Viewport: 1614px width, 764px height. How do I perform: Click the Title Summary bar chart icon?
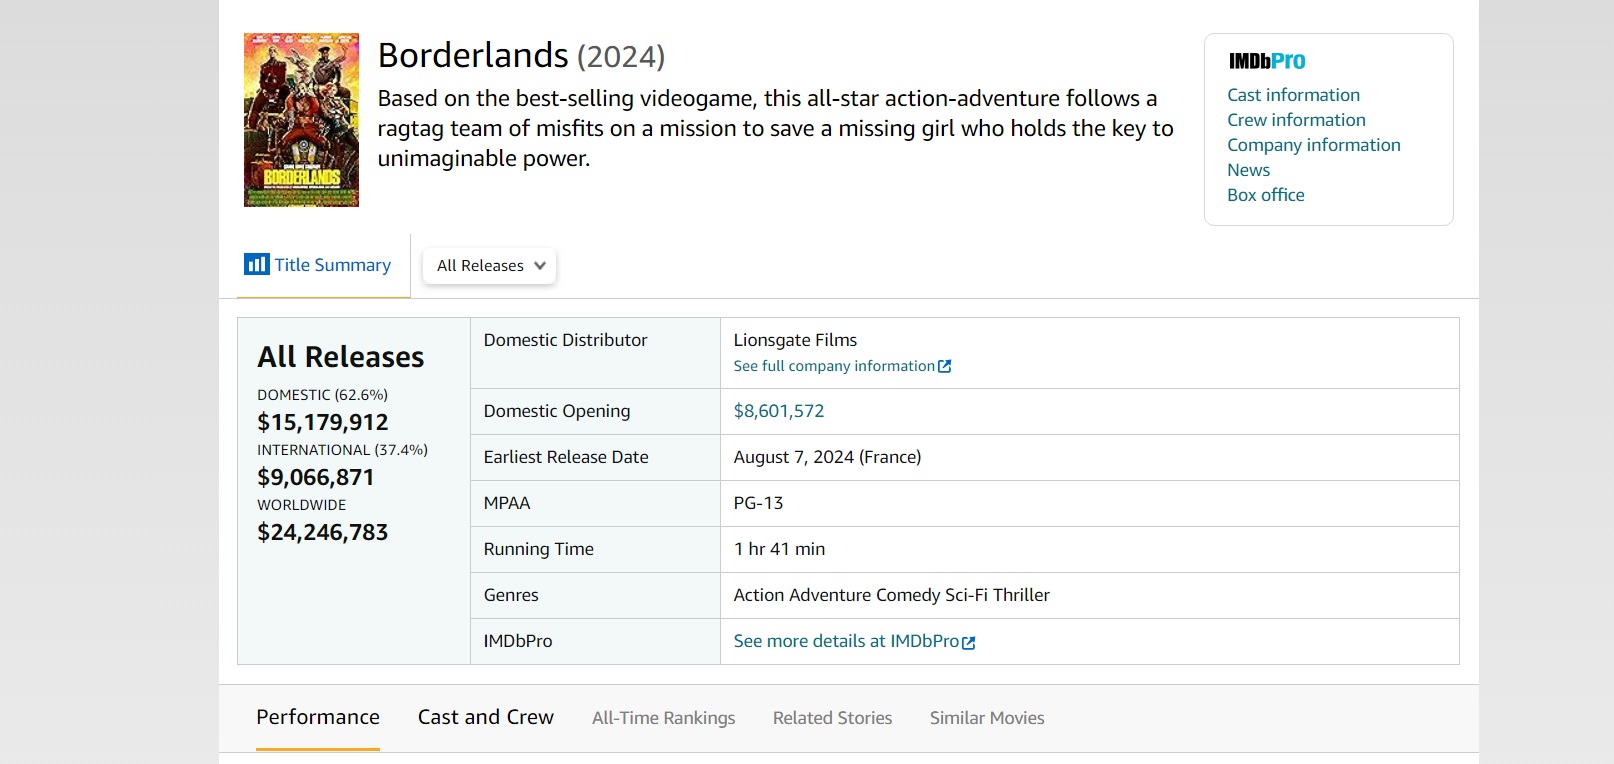pyautogui.click(x=256, y=264)
